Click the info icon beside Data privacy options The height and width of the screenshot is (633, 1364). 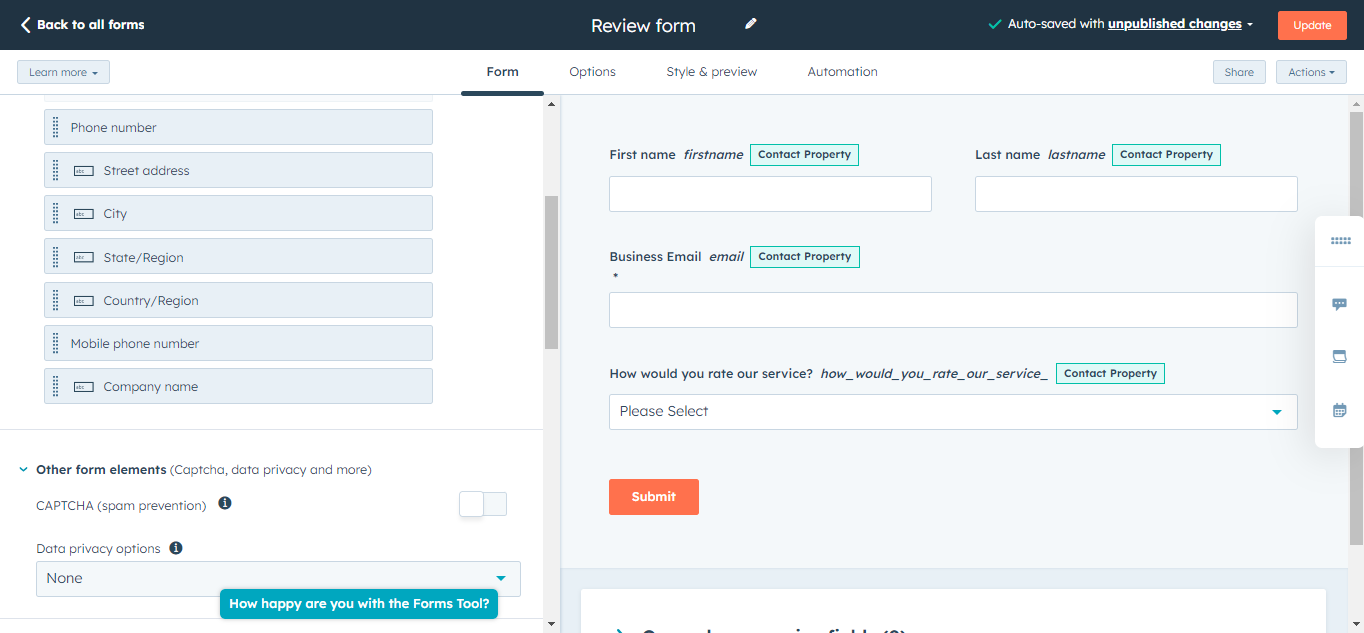point(175,547)
